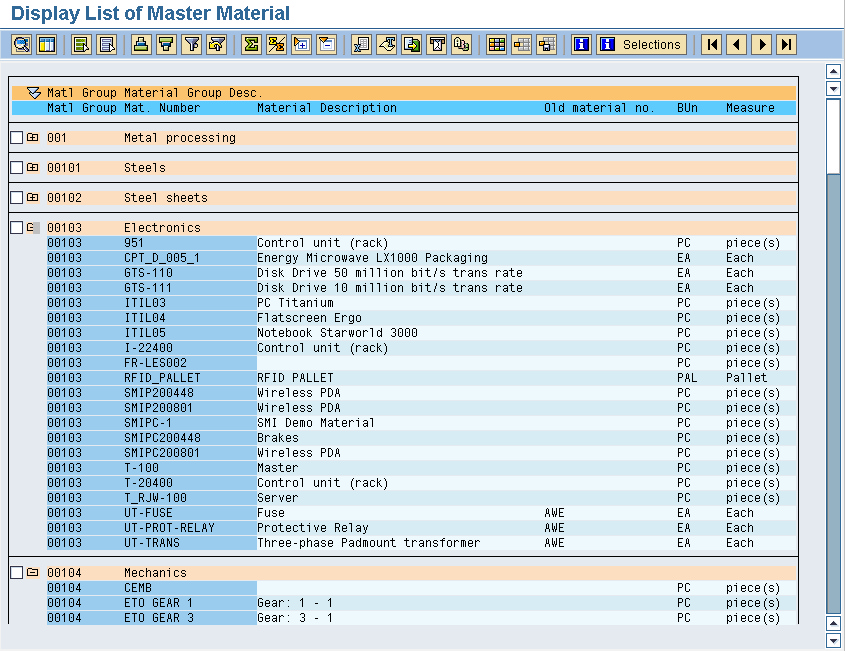Tick the checkbox for group 00104 Mechanics
This screenshot has width=845, height=651.
pos(17,572)
